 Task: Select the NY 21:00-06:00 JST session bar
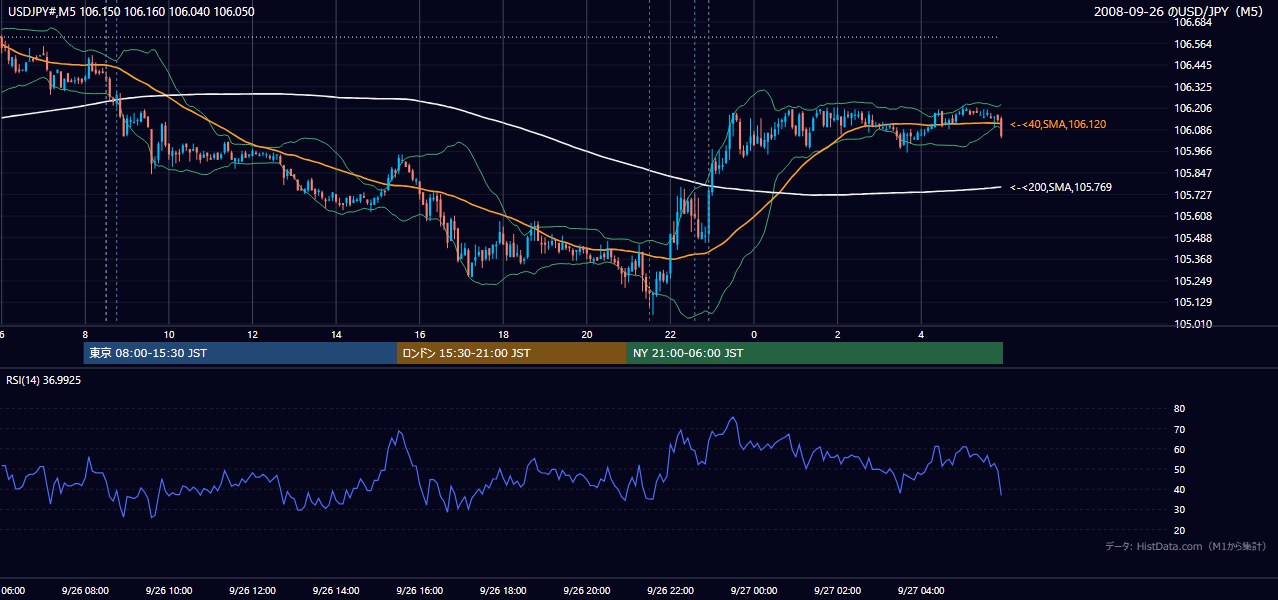(815, 353)
